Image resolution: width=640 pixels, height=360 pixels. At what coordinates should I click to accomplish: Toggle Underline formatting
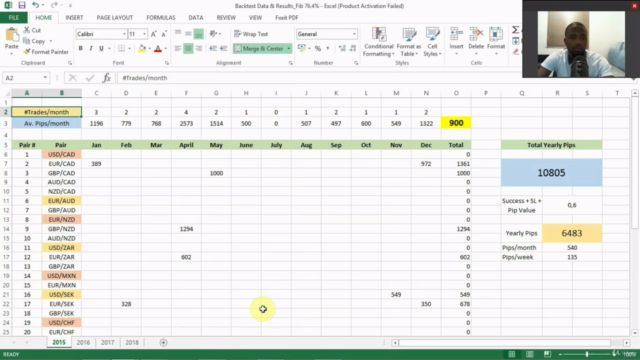tap(101, 49)
